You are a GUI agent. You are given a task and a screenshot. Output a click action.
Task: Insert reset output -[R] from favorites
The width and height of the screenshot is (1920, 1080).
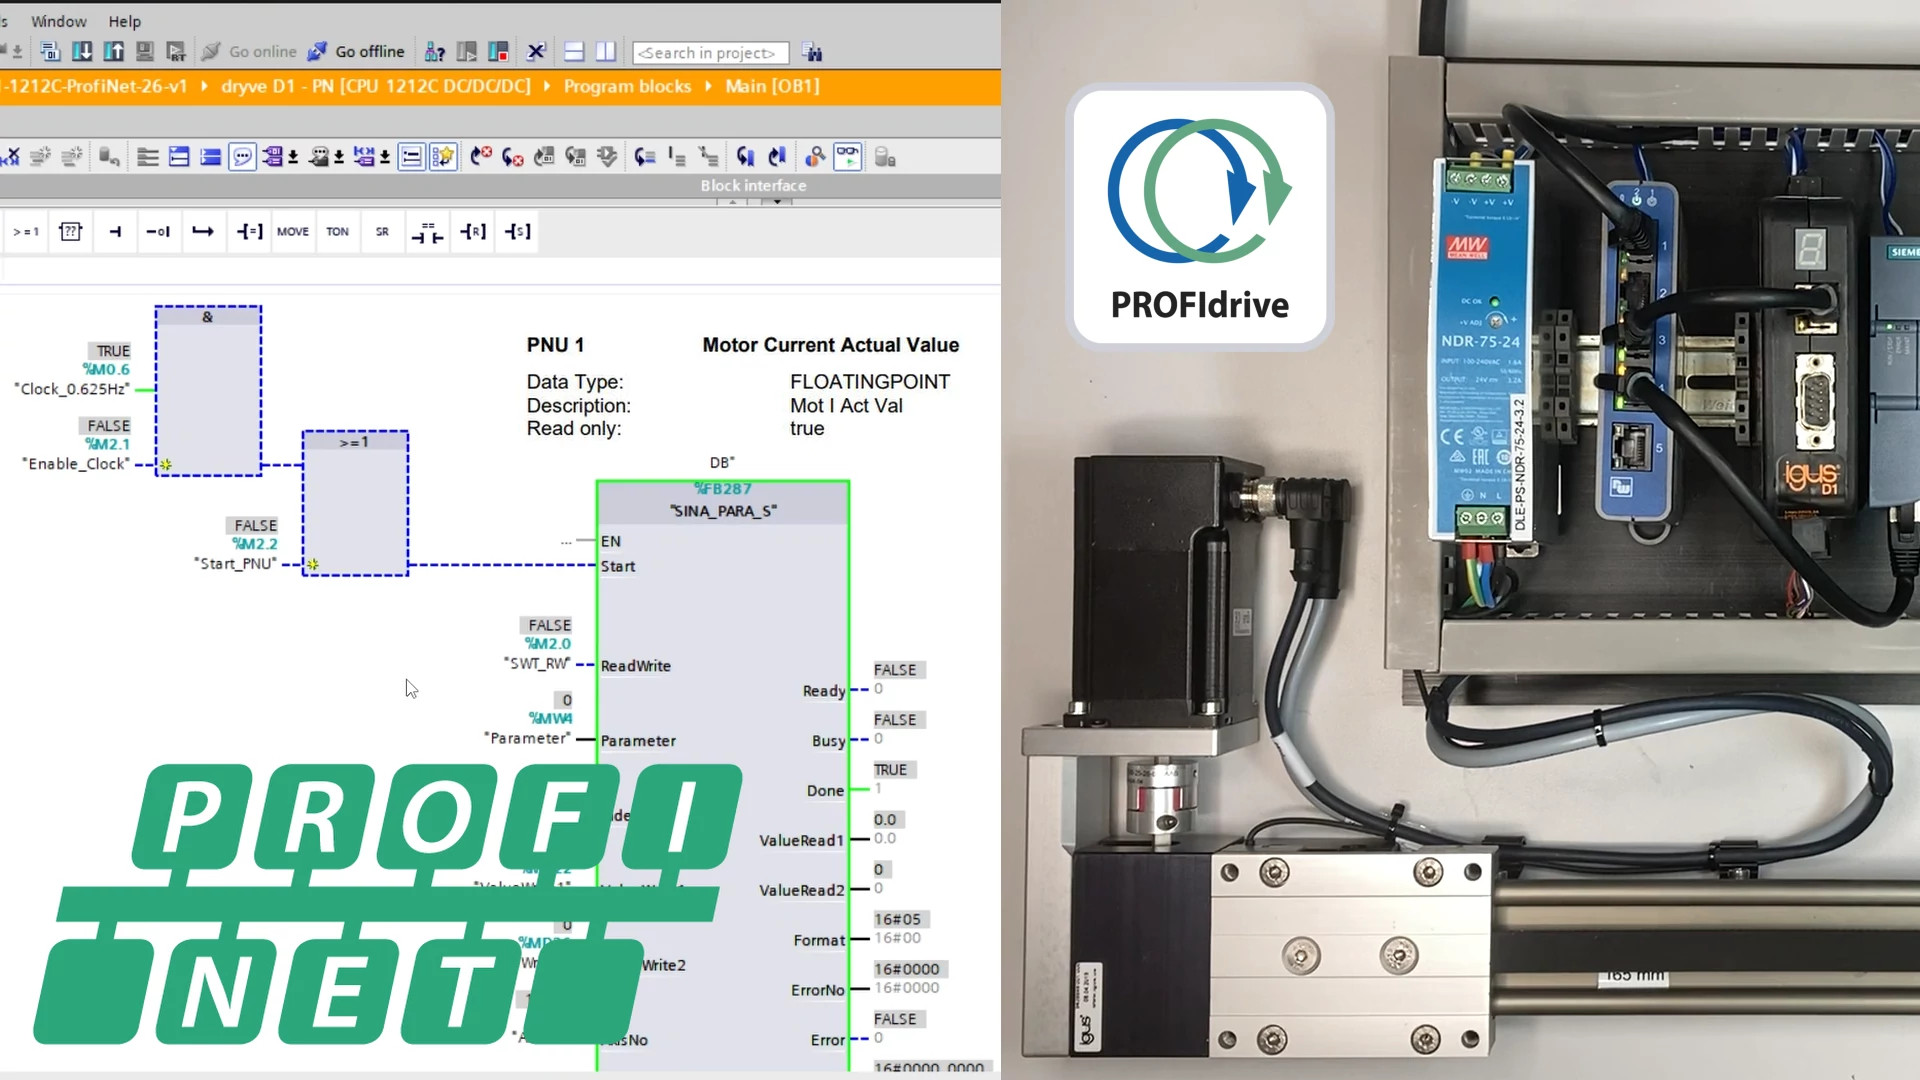tap(473, 231)
